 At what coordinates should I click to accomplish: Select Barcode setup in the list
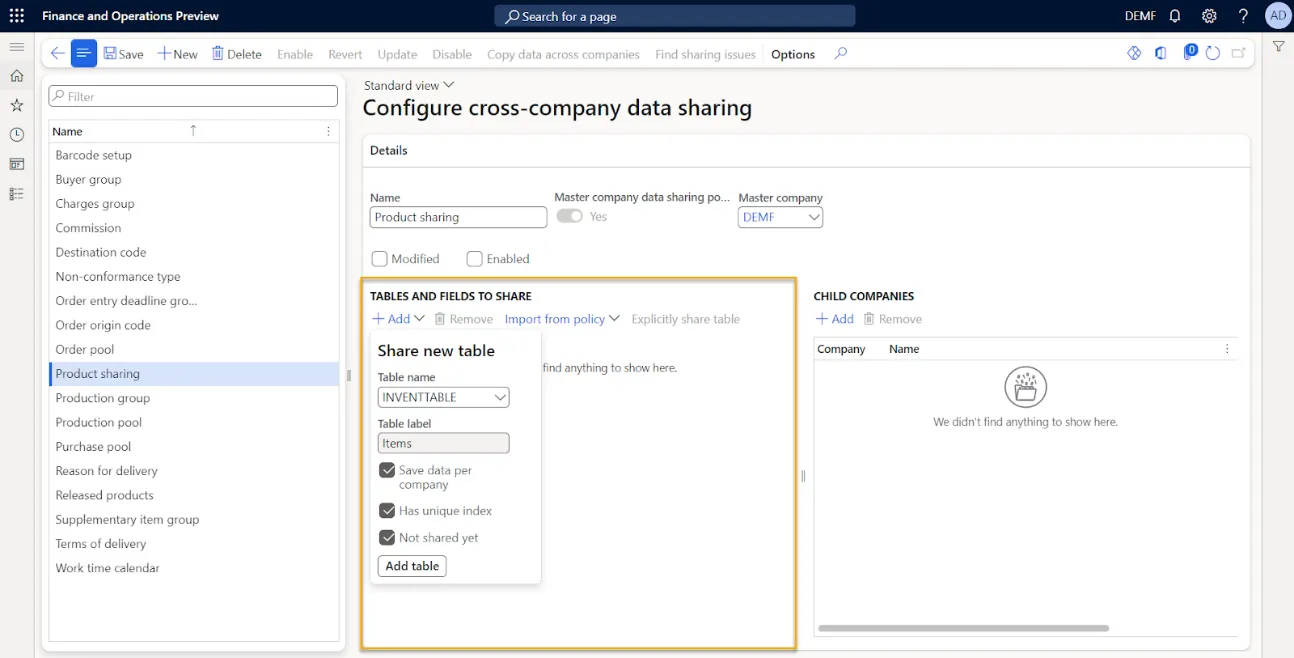(x=194, y=155)
